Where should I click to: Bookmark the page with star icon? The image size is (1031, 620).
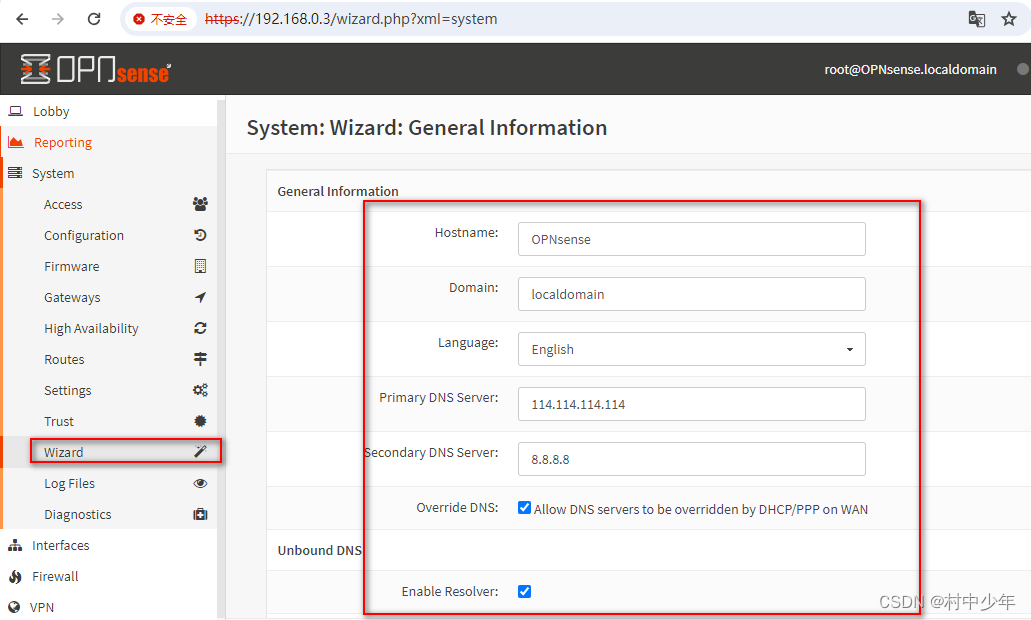click(1009, 19)
